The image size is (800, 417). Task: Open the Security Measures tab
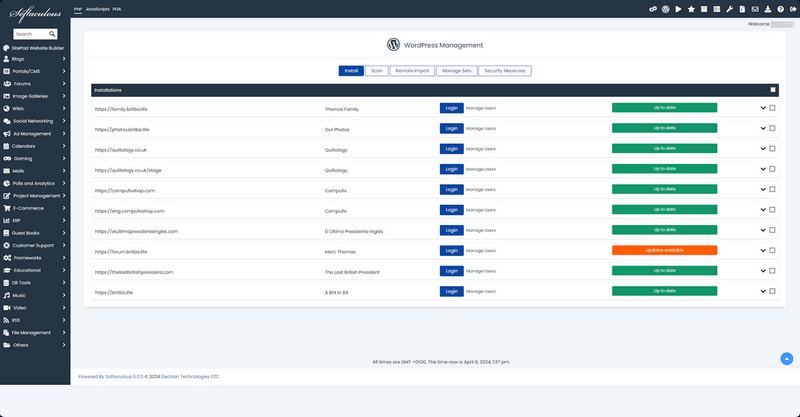click(x=505, y=71)
